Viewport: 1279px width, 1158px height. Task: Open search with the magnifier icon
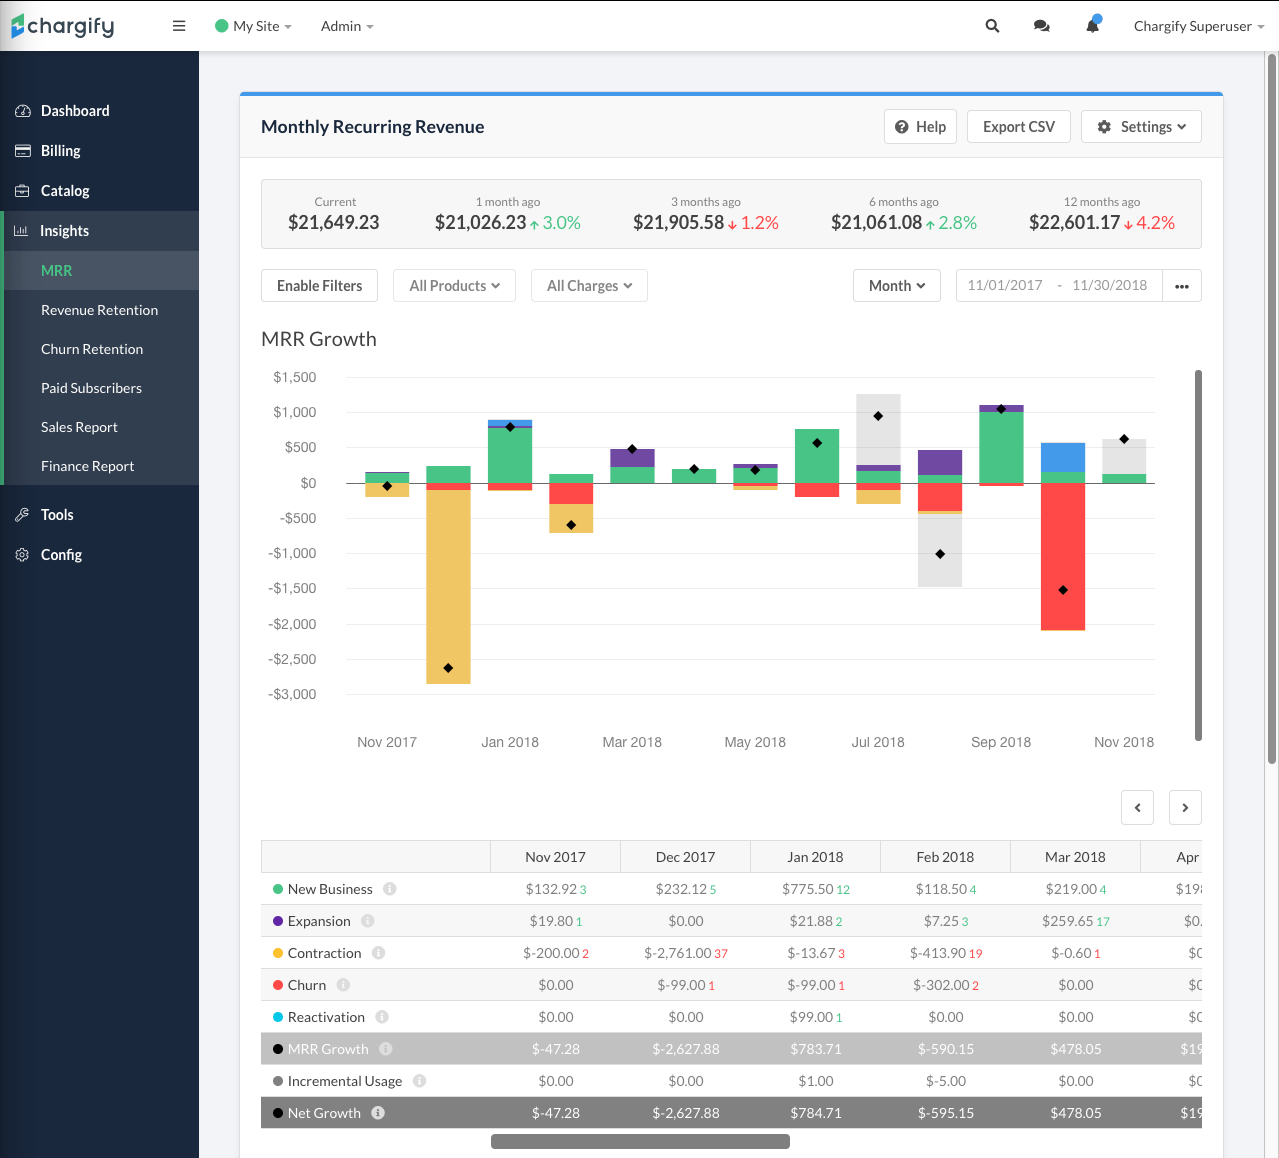(x=992, y=26)
